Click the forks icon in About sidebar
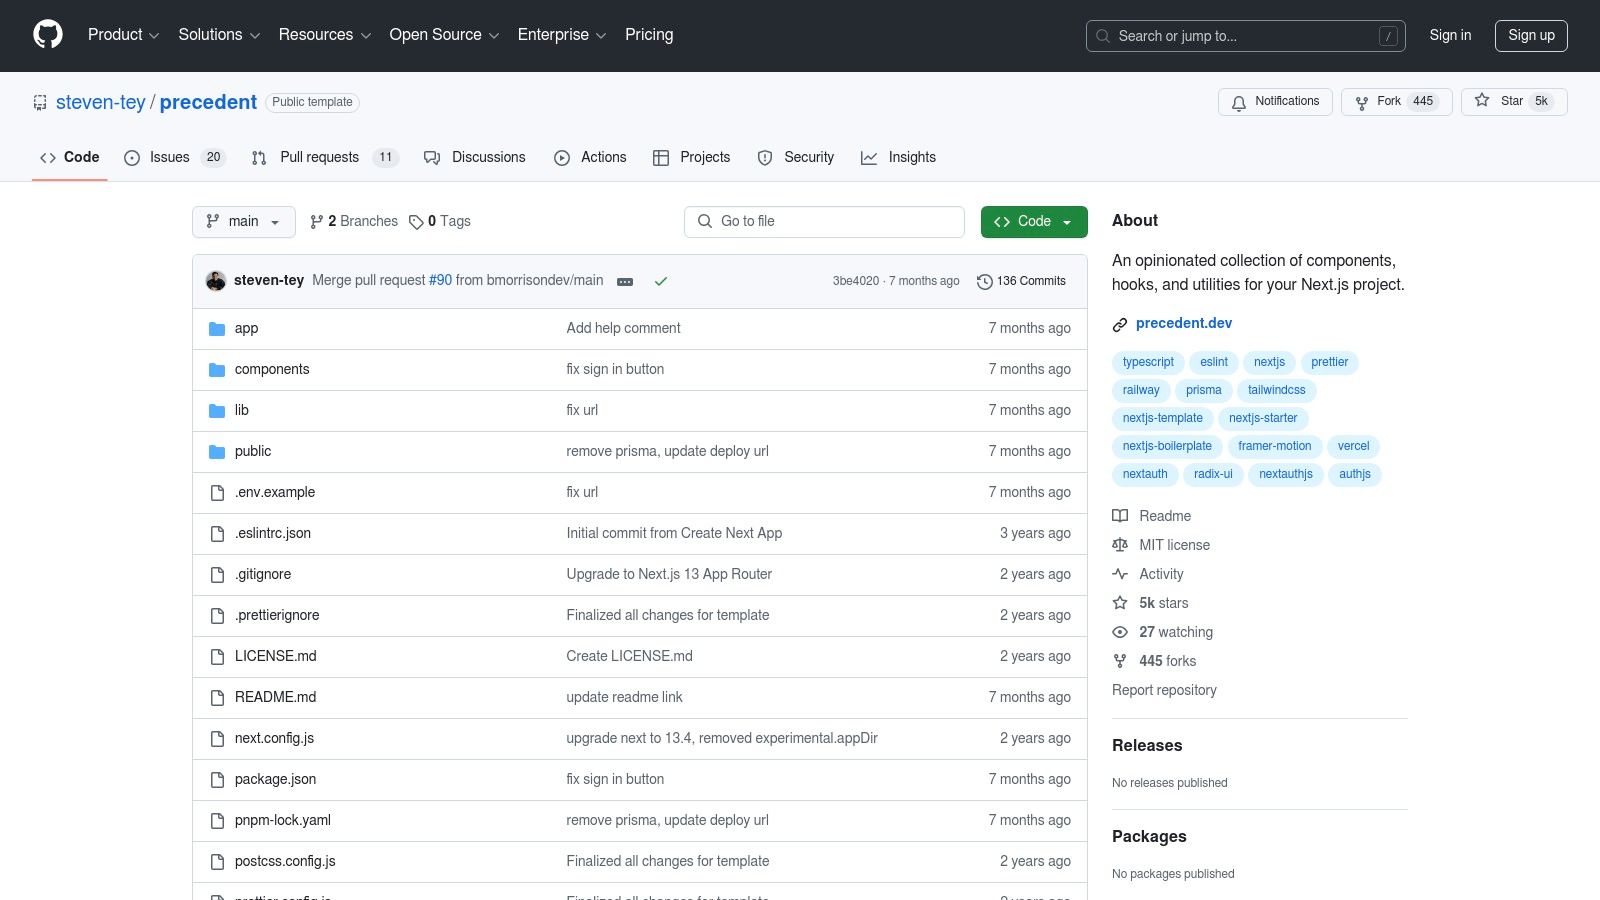Viewport: 1600px width, 900px height. [x=1120, y=661]
